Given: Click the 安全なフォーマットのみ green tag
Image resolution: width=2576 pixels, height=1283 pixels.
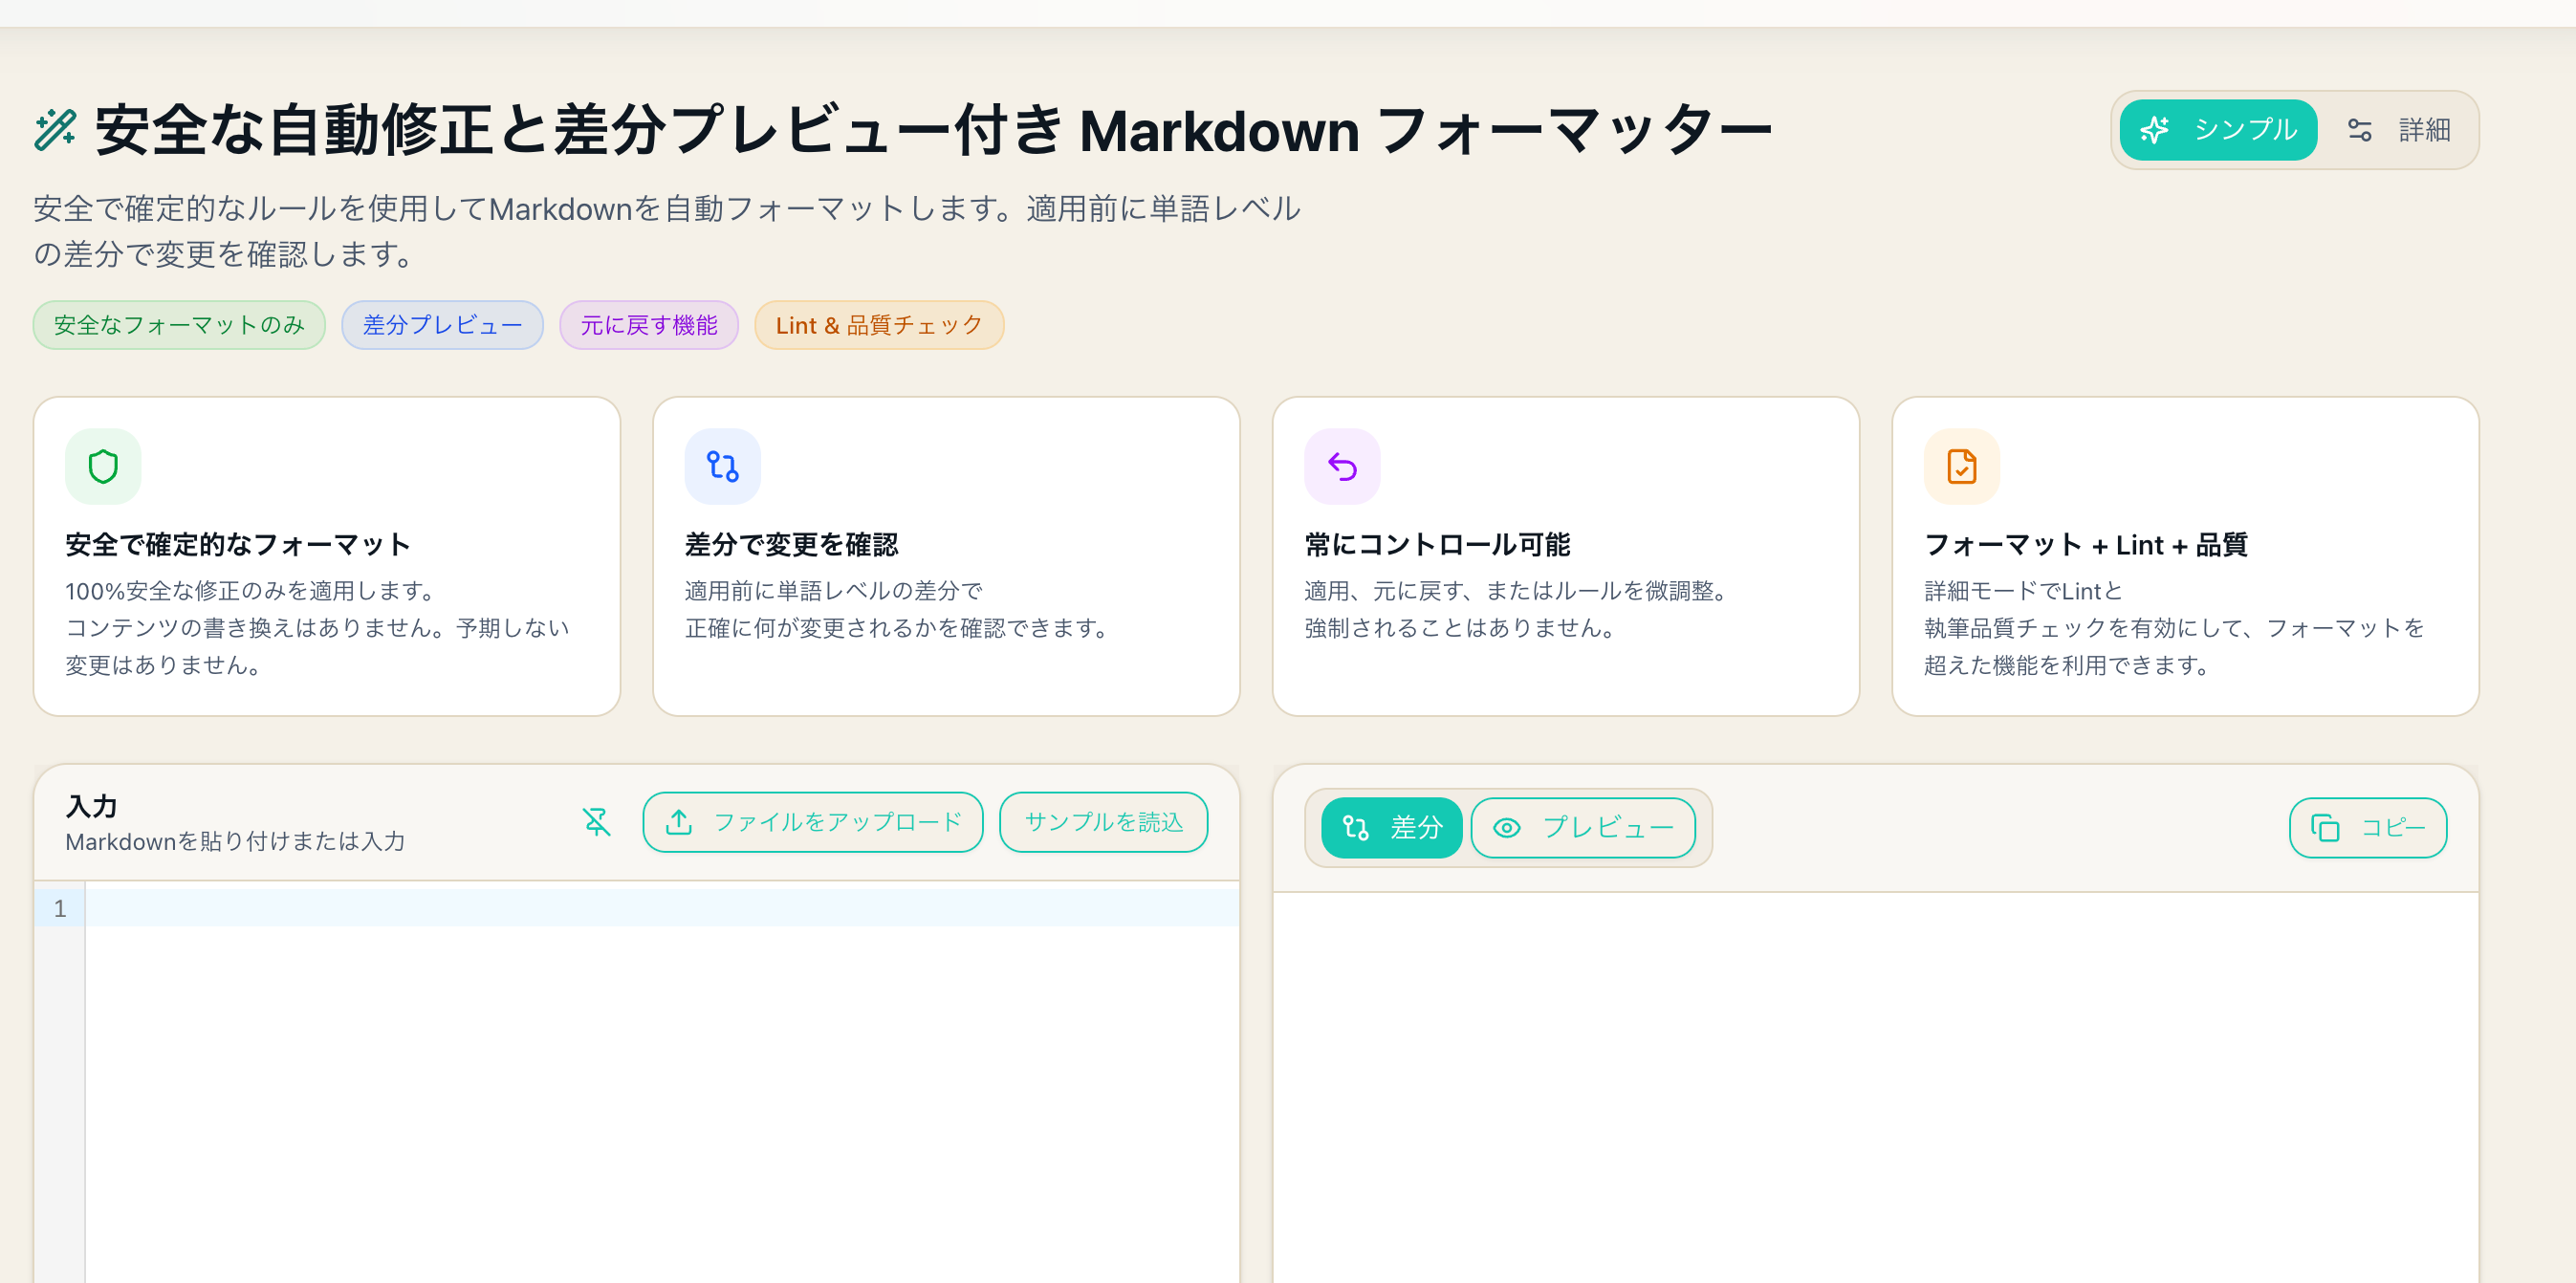Looking at the screenshot, I should click(x=179, y=325).
